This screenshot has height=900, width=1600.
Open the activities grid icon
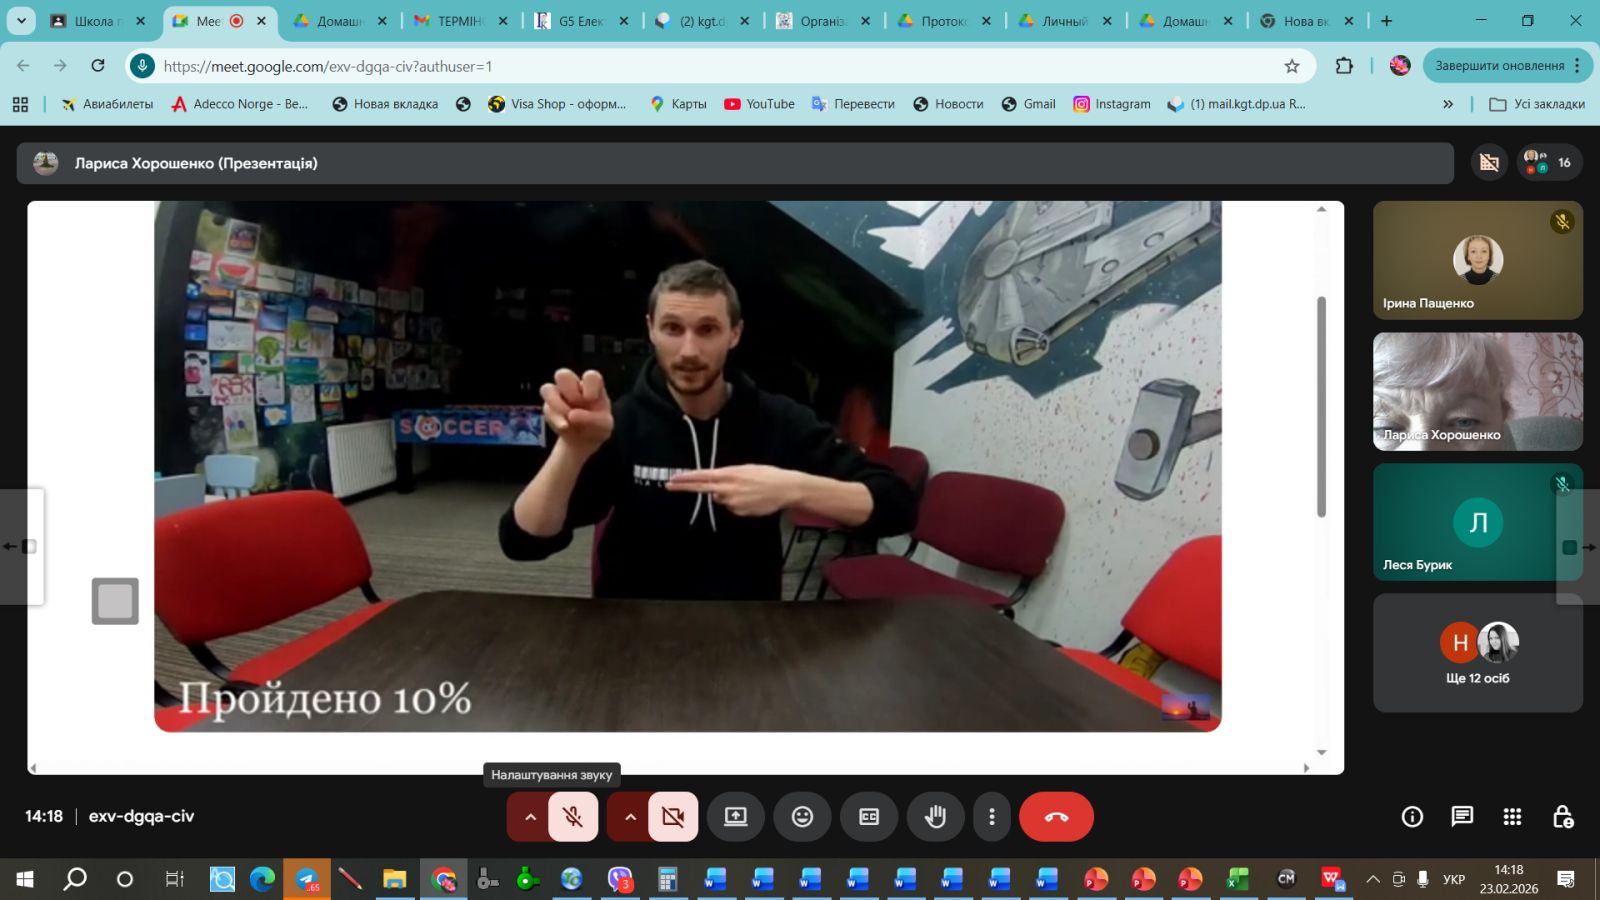pos(1512,817)
